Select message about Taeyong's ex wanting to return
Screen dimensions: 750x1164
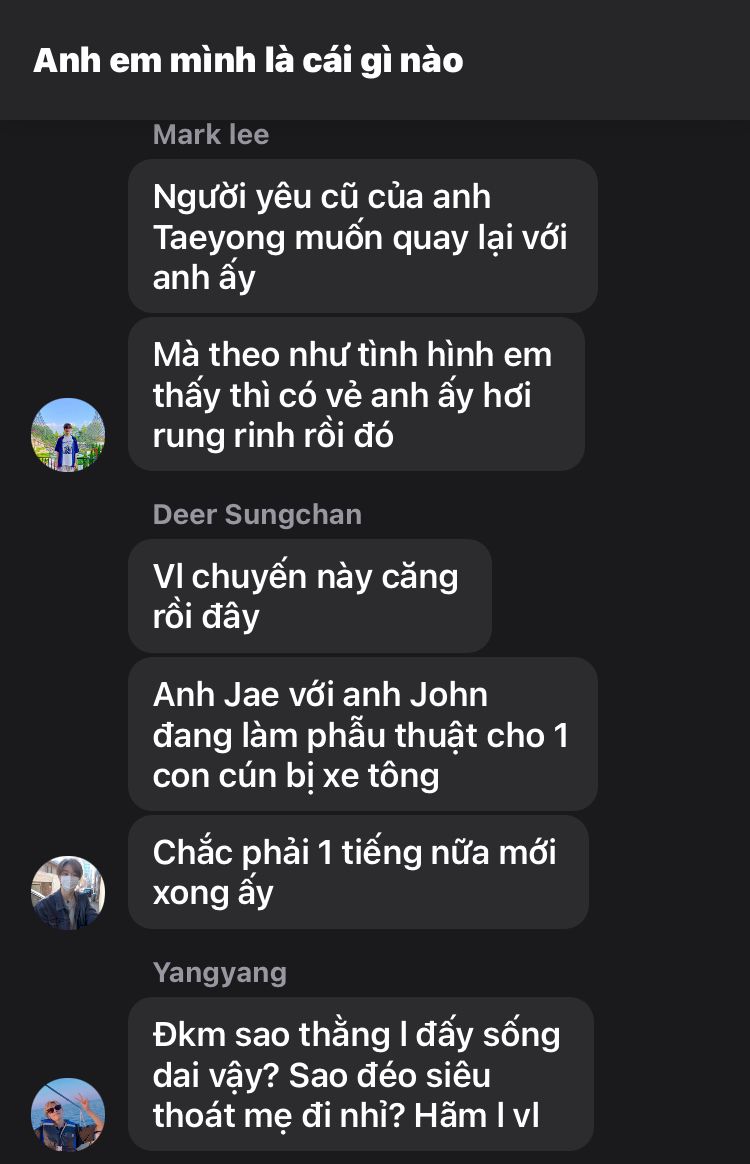pyautogui.click(x=363, y=236)
